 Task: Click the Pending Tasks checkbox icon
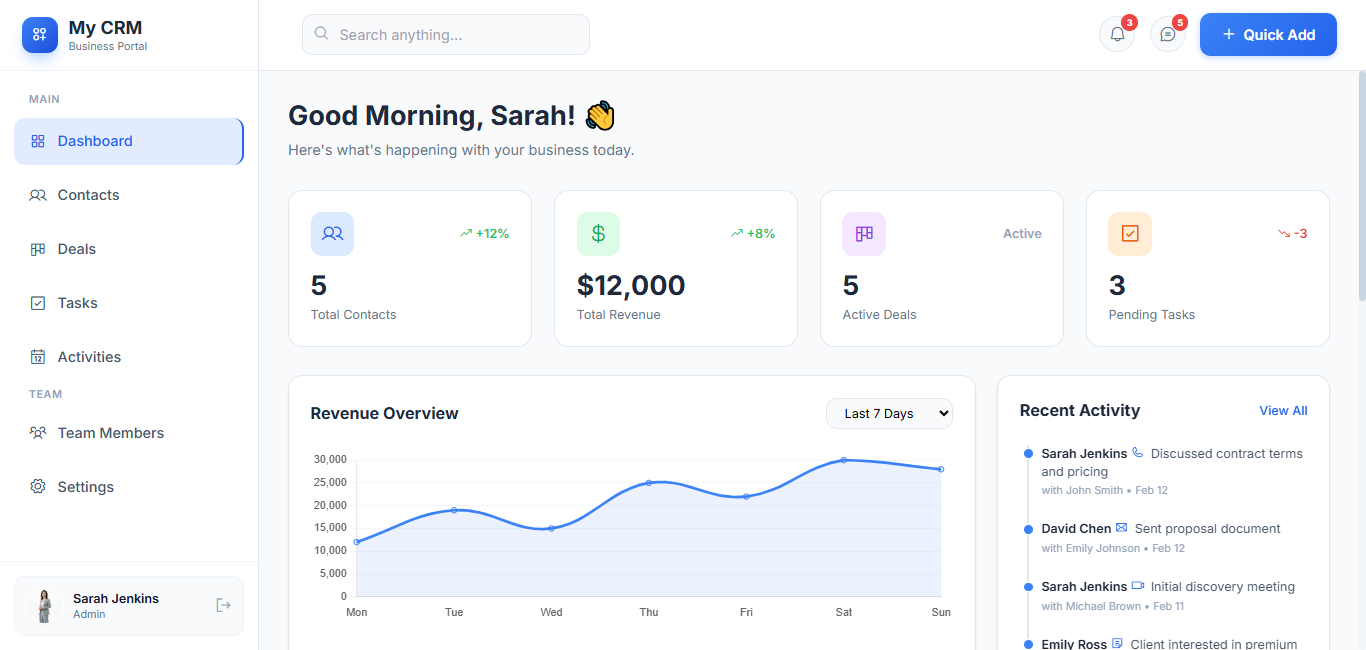point(1130,234)
